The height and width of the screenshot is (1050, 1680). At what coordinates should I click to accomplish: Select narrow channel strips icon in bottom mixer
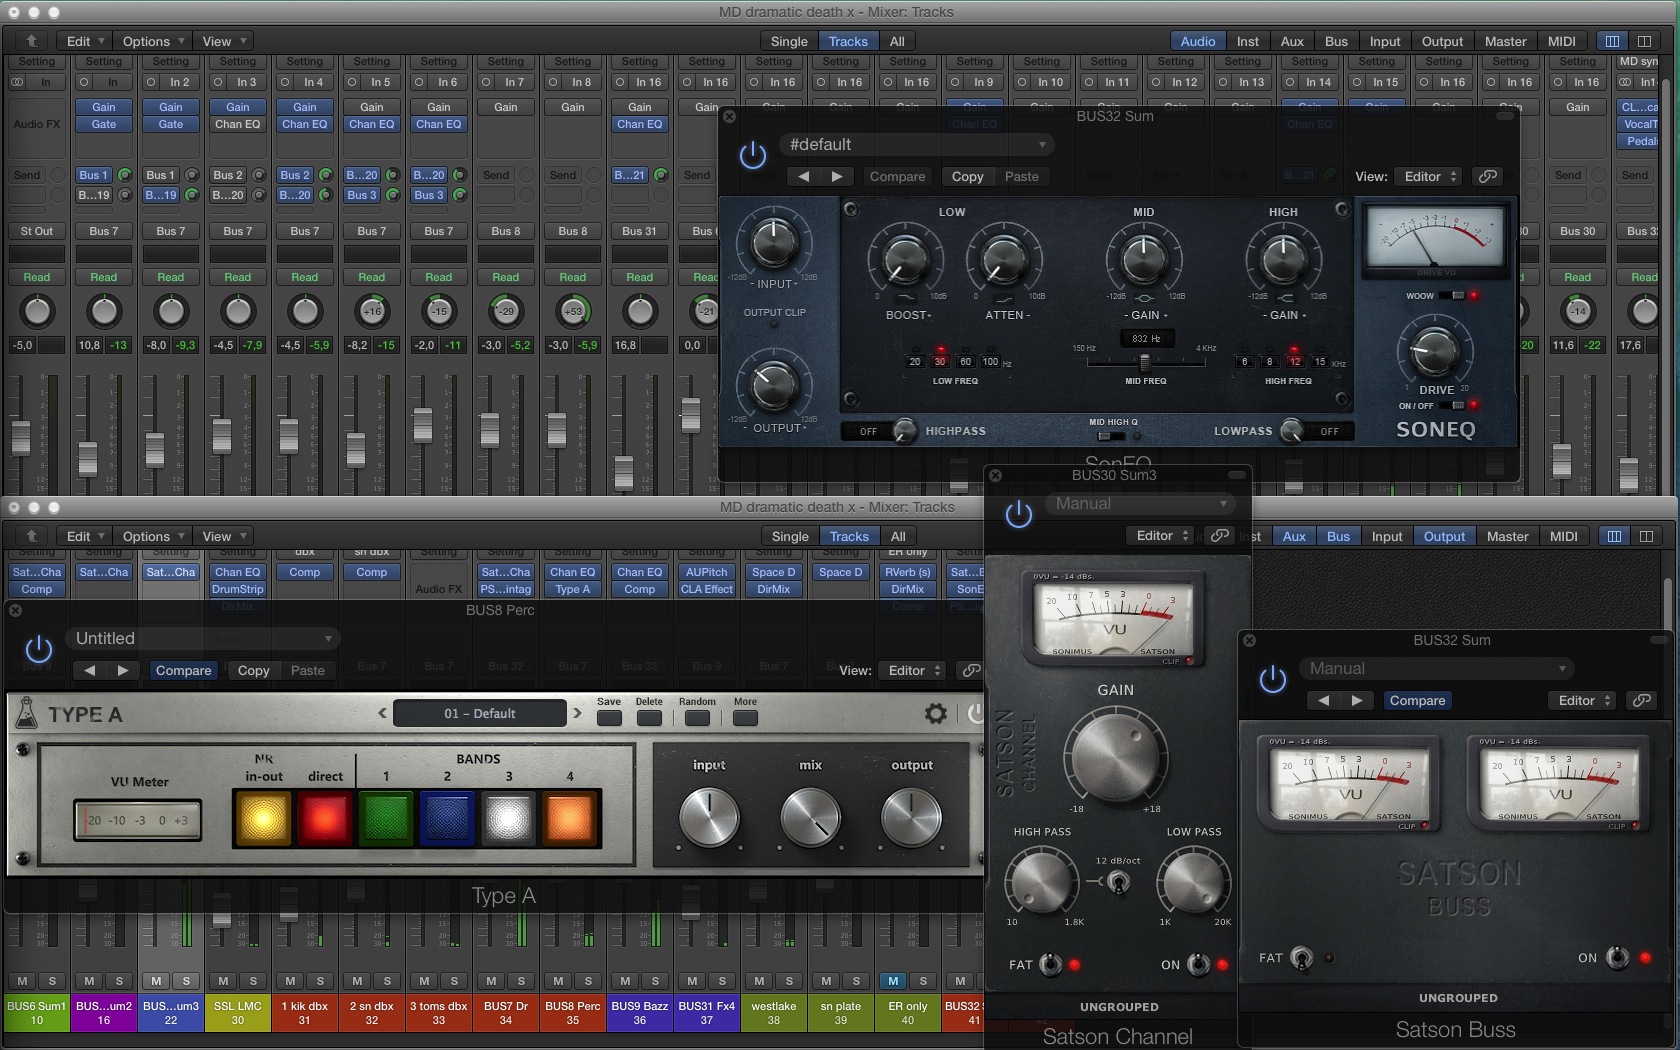click(1614, 536)
